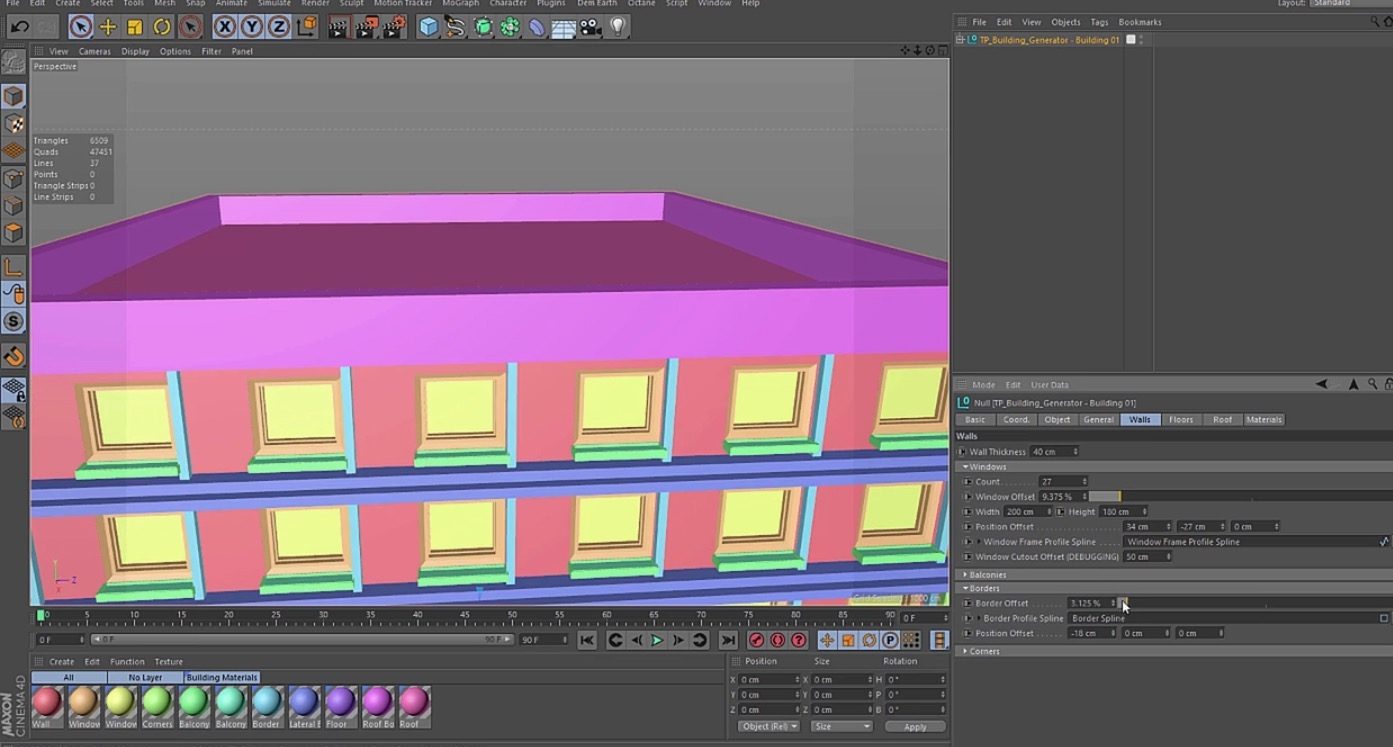Show the No Layer materials tab
The width and height of the screenshot is (1393, 747).
tap(145, 678)
